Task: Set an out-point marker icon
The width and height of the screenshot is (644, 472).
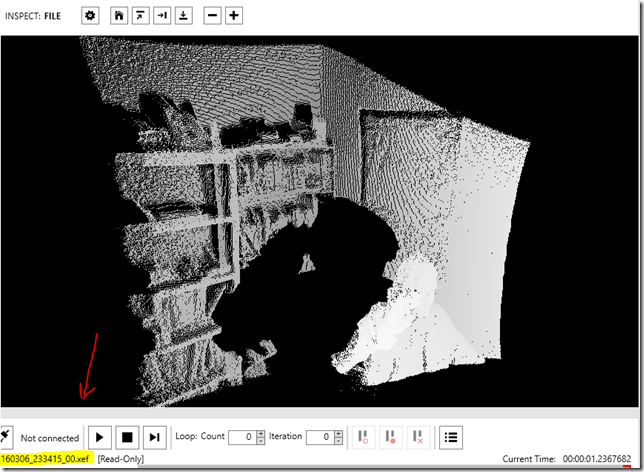Action: coord(391,437)
